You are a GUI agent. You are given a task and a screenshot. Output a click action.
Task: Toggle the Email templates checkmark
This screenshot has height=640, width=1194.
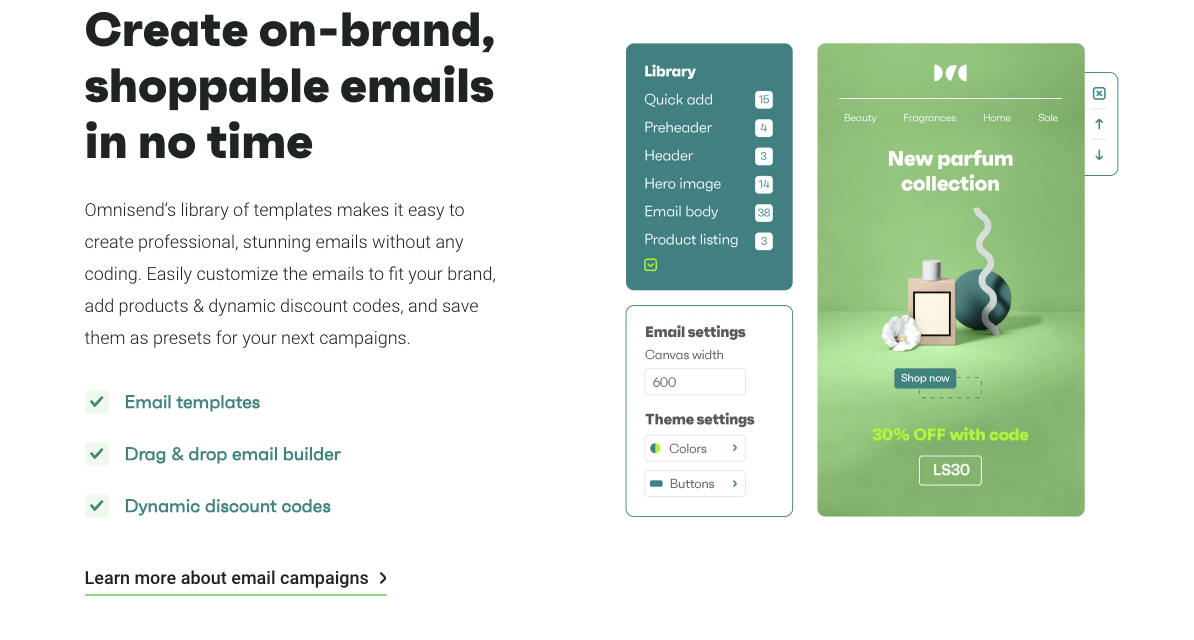[x=97, y=402]
